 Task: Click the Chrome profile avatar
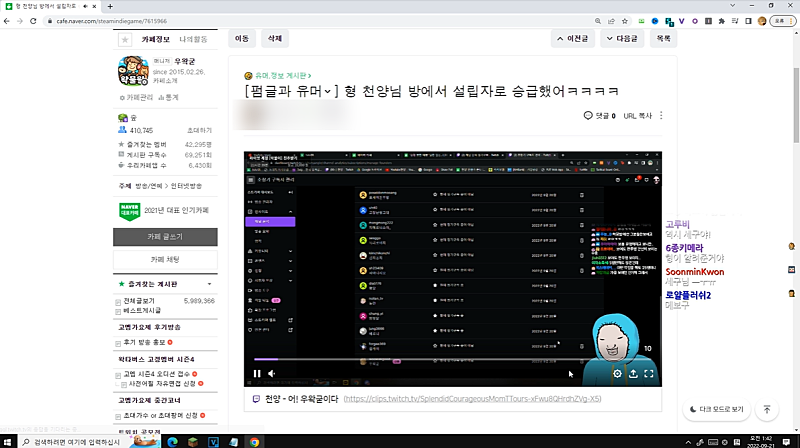pyautogui.click(x=762, y=21)
